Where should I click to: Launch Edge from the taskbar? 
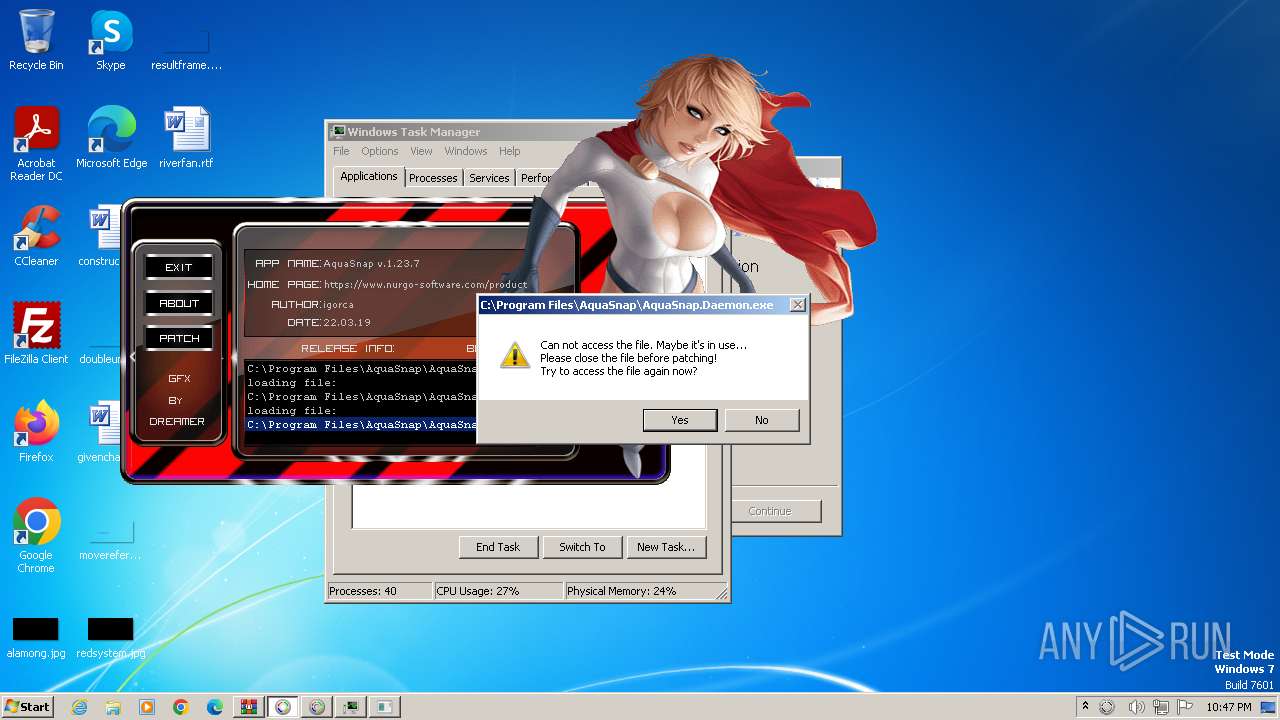215,707
